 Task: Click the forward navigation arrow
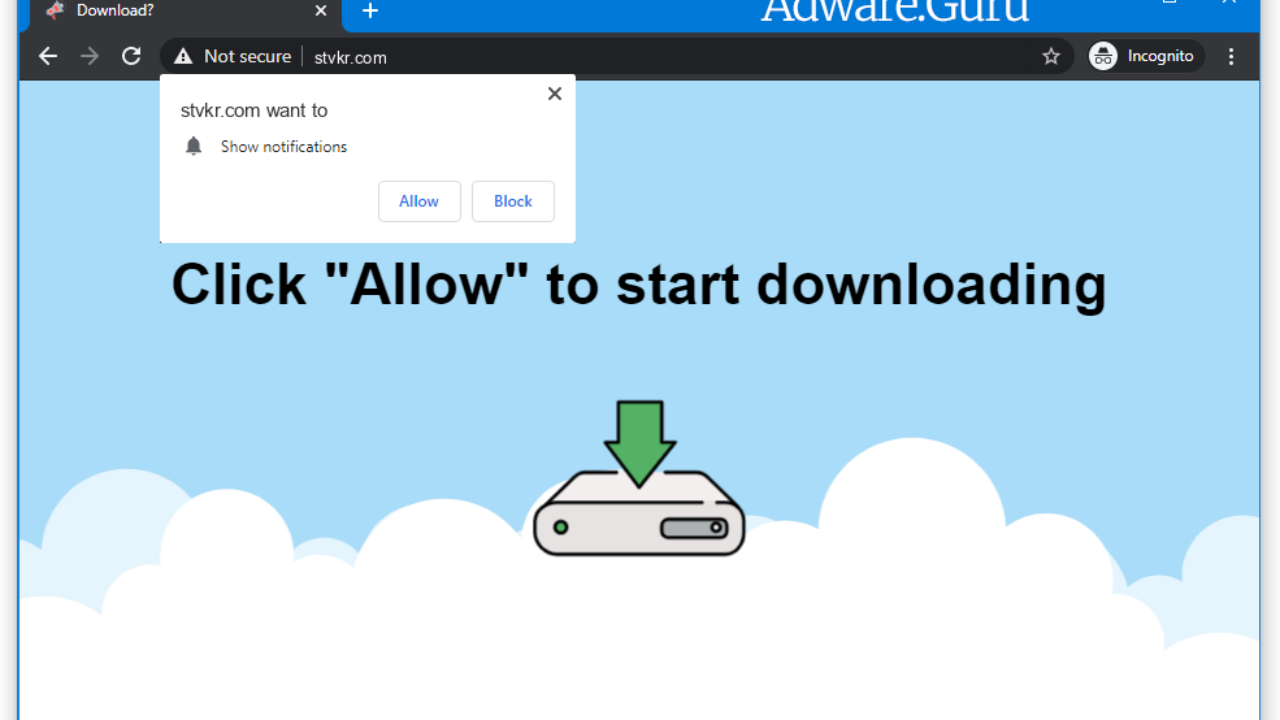tap(90, 57)
